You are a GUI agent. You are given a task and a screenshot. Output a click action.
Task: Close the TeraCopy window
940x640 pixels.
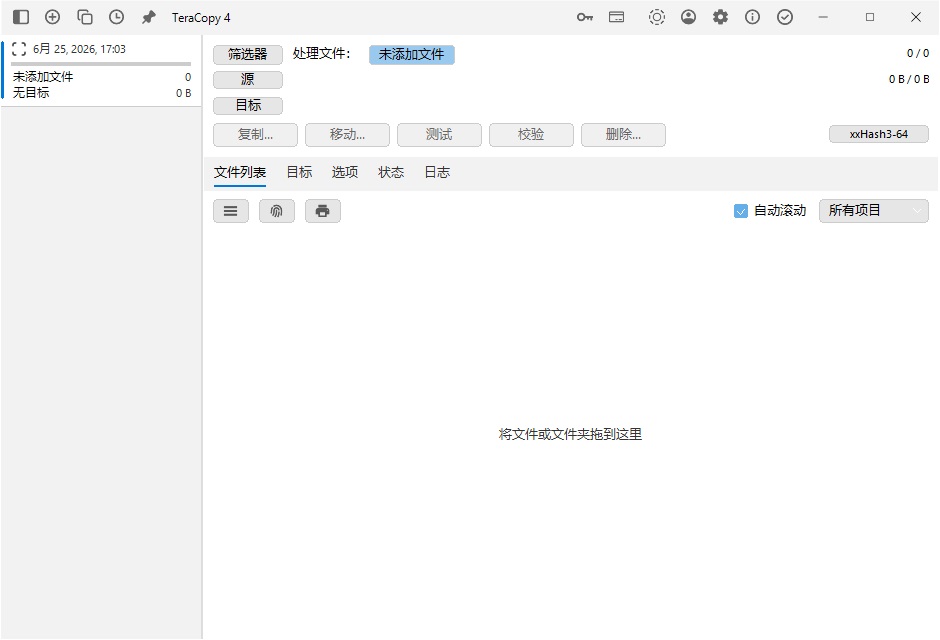click(x=915, y=17)
